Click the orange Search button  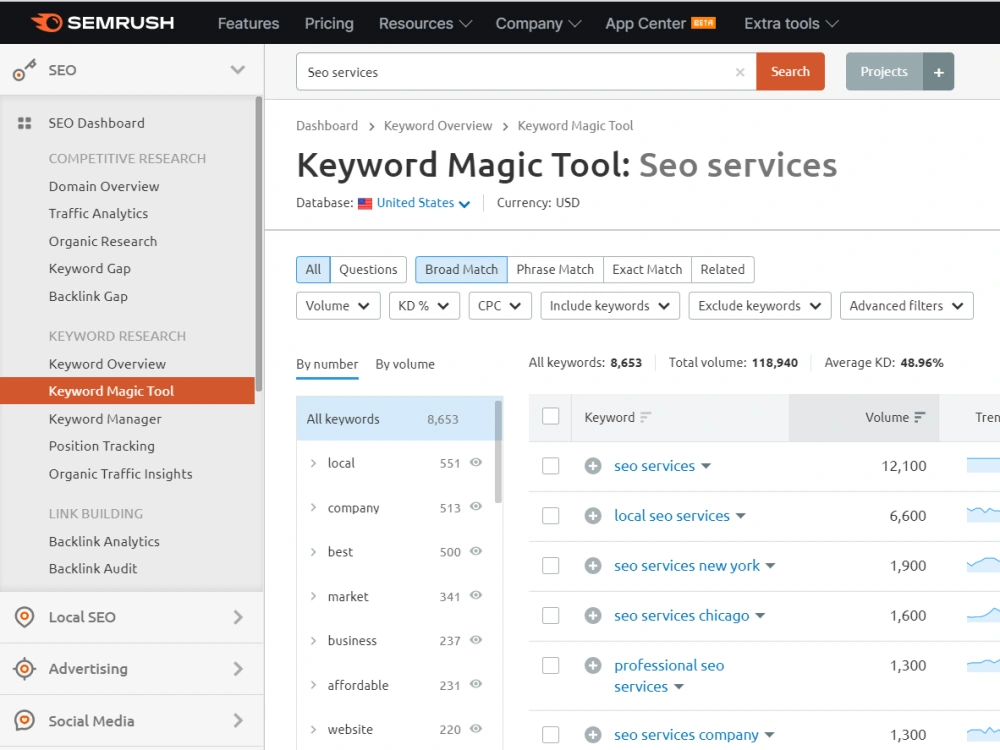(790, 71)
